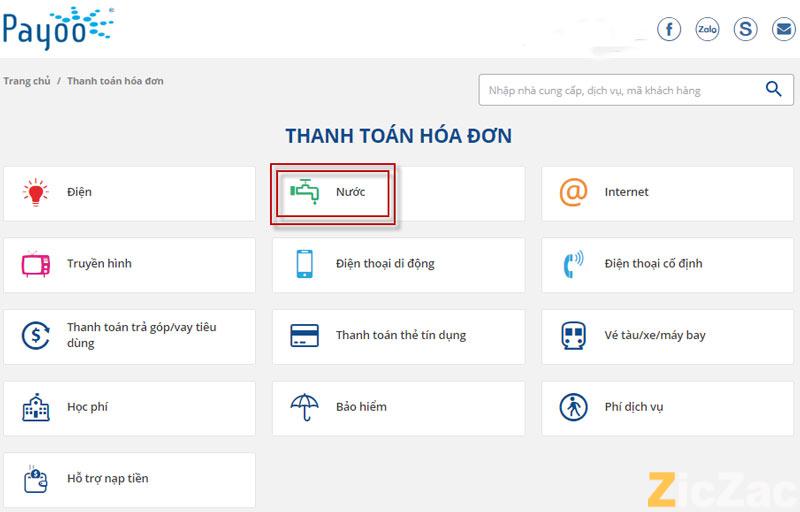Click the walking person Phí dịch vụ icon

coord(573,407)
